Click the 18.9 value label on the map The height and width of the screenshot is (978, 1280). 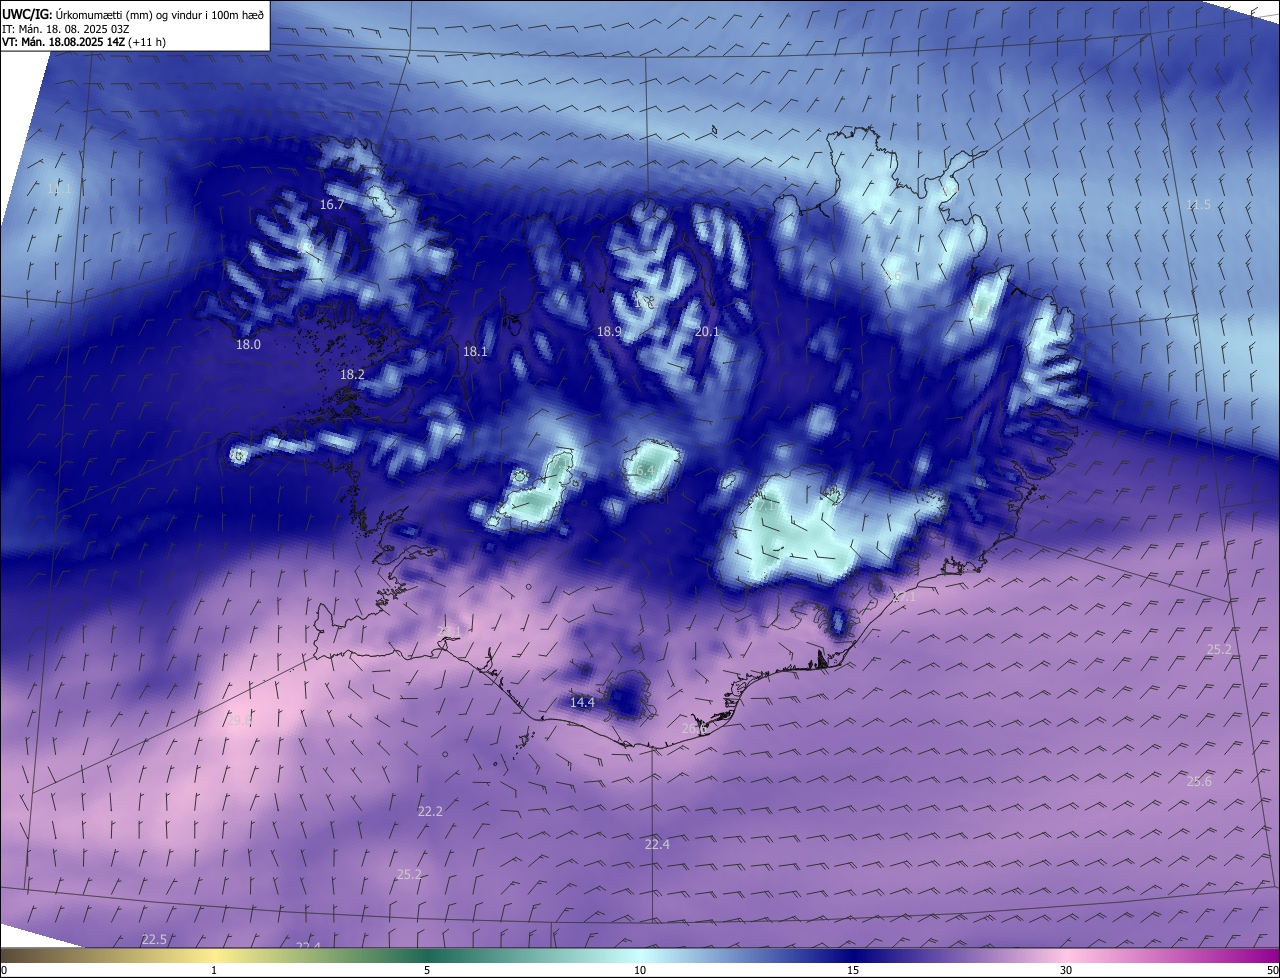pyautogui.click(x=609, y=331)
